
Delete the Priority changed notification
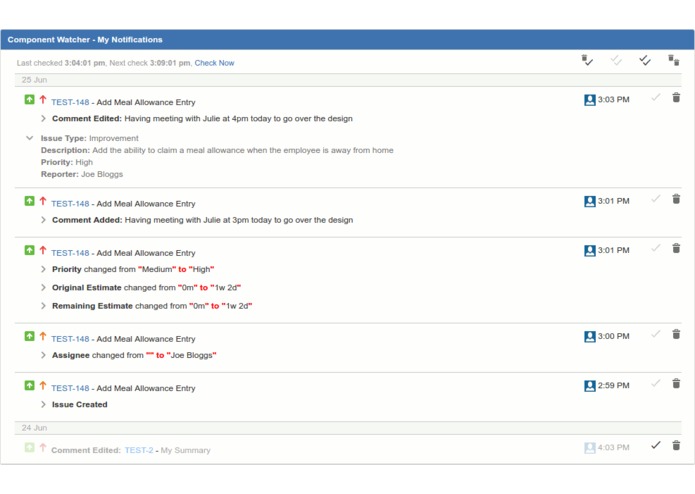tap(676, 248)
